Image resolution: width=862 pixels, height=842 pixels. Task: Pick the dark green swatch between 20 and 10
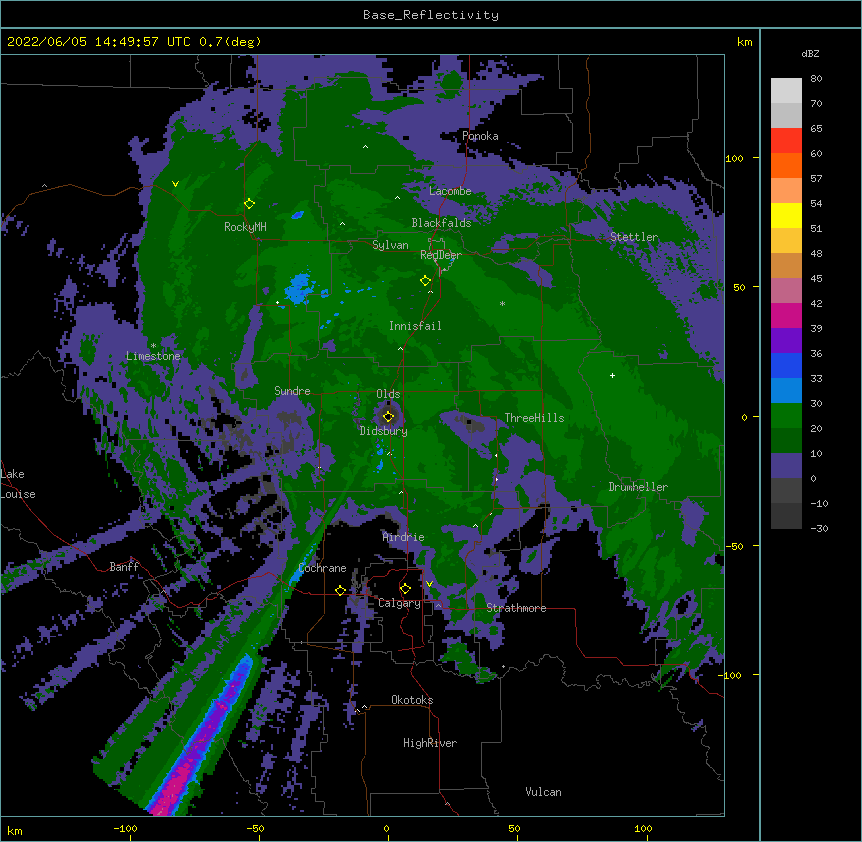(x=786, y=440)
